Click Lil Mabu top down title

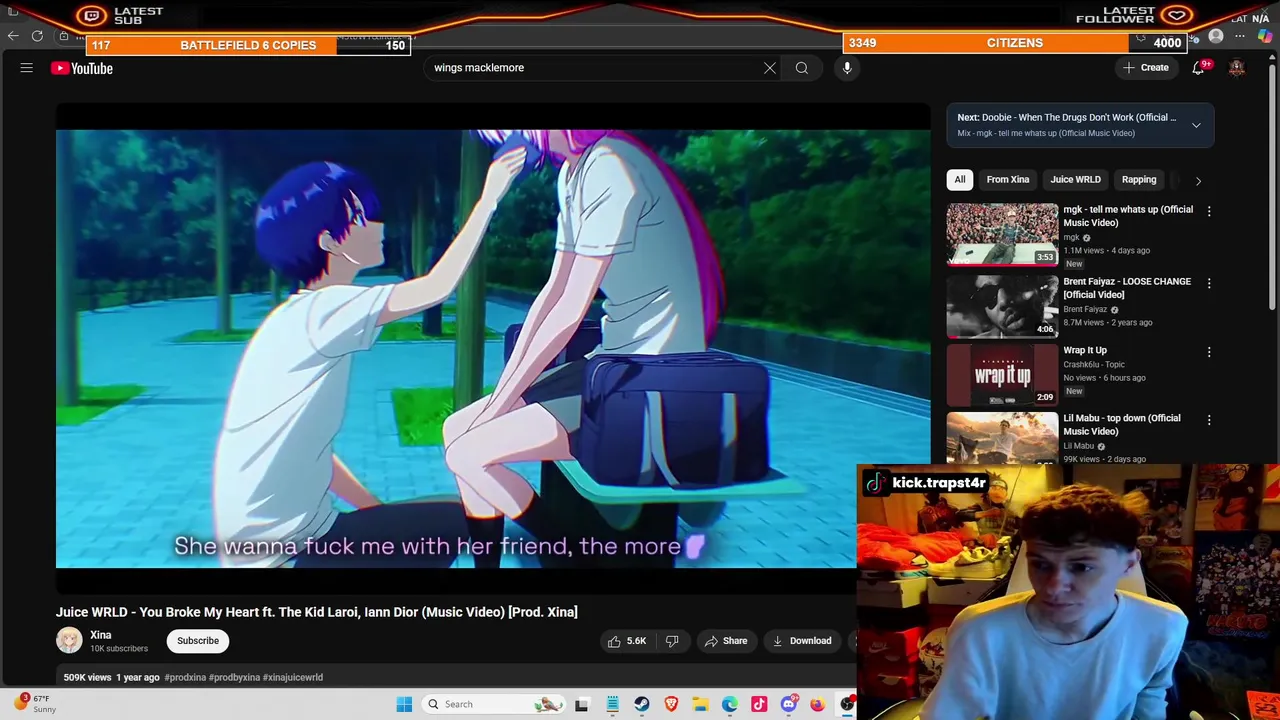[1122, 425]
